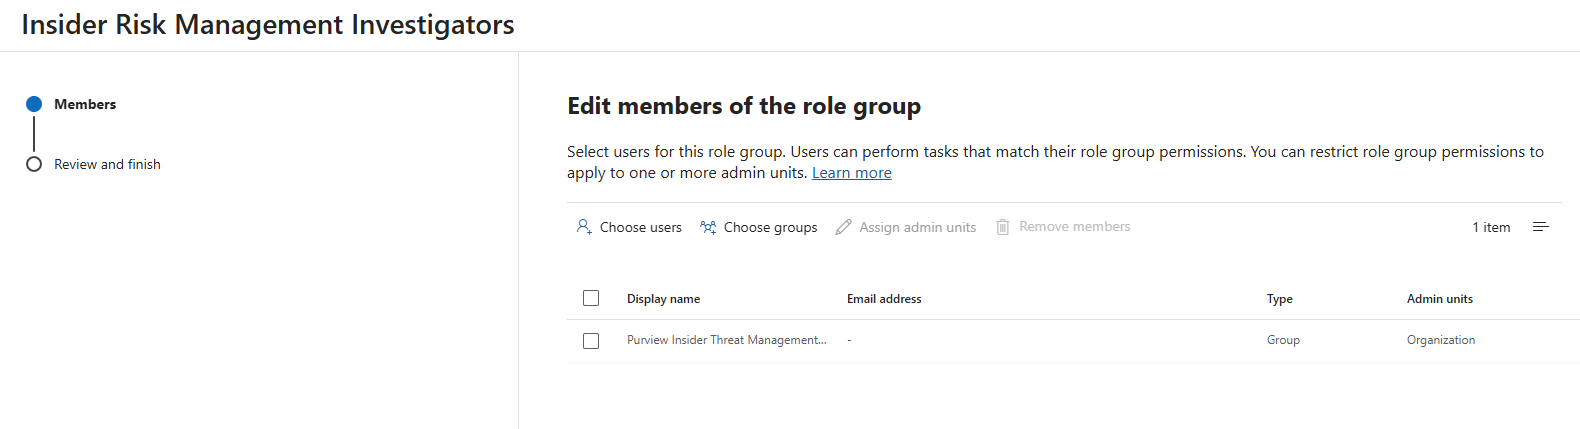
Task: Go to the Members step label
Action: tap(85, 104)
